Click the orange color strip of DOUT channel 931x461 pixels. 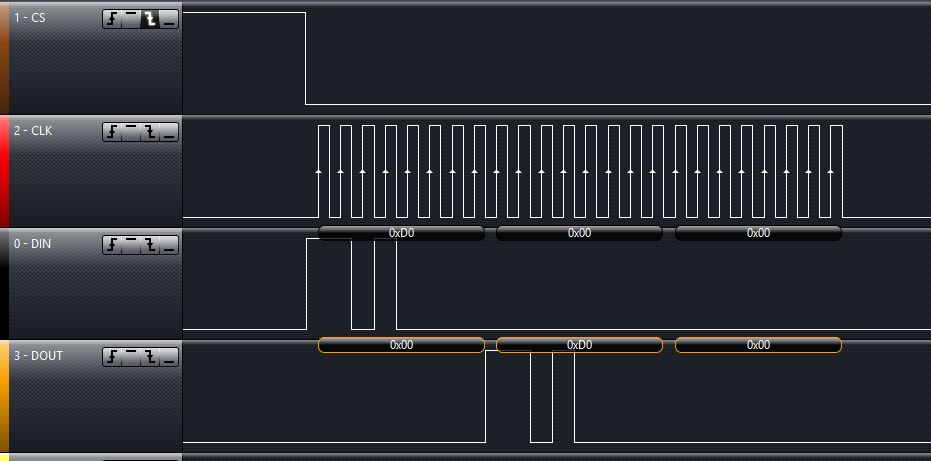tap(4, 397)
